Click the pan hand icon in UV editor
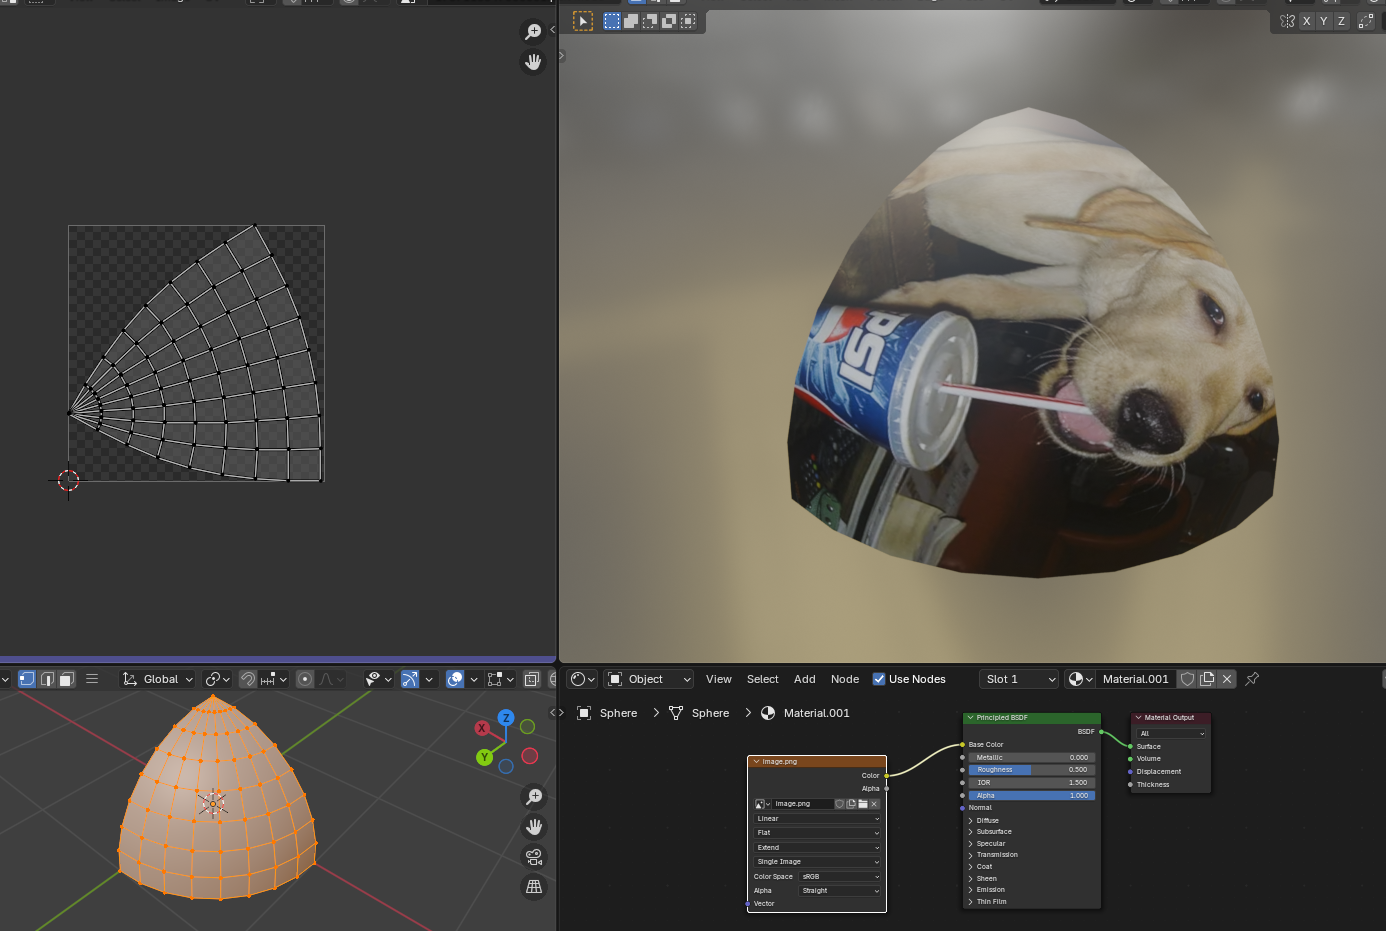This screenshot has height=931, width=1386. coord(533,62)
